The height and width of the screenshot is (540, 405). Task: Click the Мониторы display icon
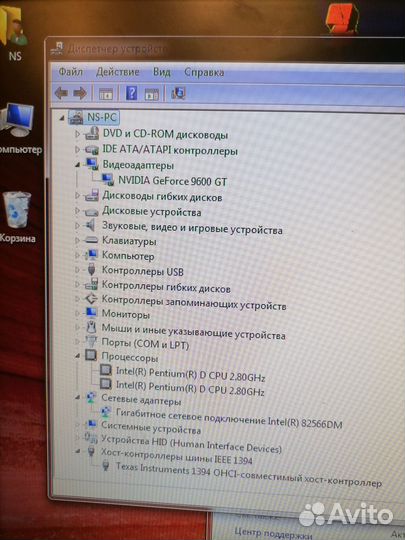tap(91, 313)
